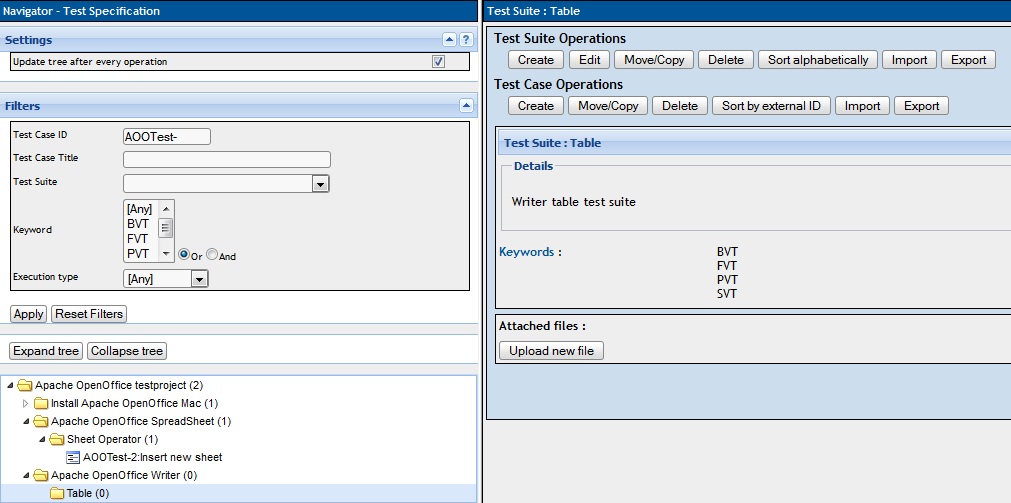Image resolution: width=1011 pixels, height=503 pixels.
Task: Click keyword list scroll-up arrow
Action: (x=166, y=208)
